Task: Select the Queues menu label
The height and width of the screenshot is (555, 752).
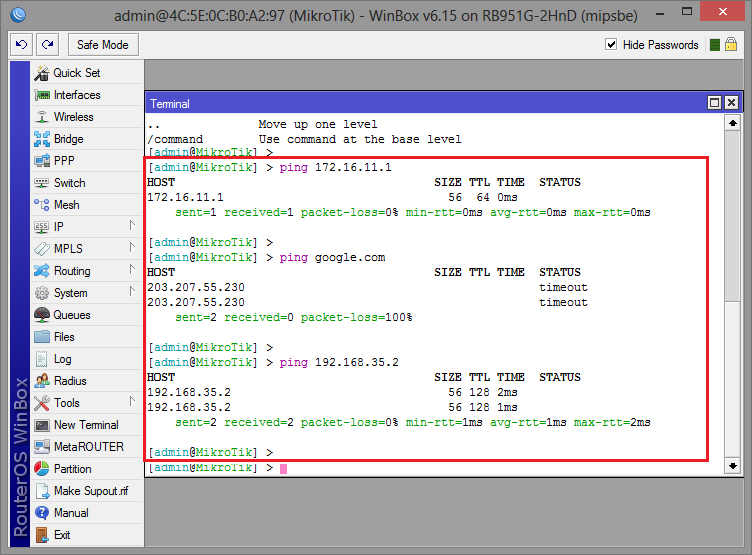Action: coord(72,315)
